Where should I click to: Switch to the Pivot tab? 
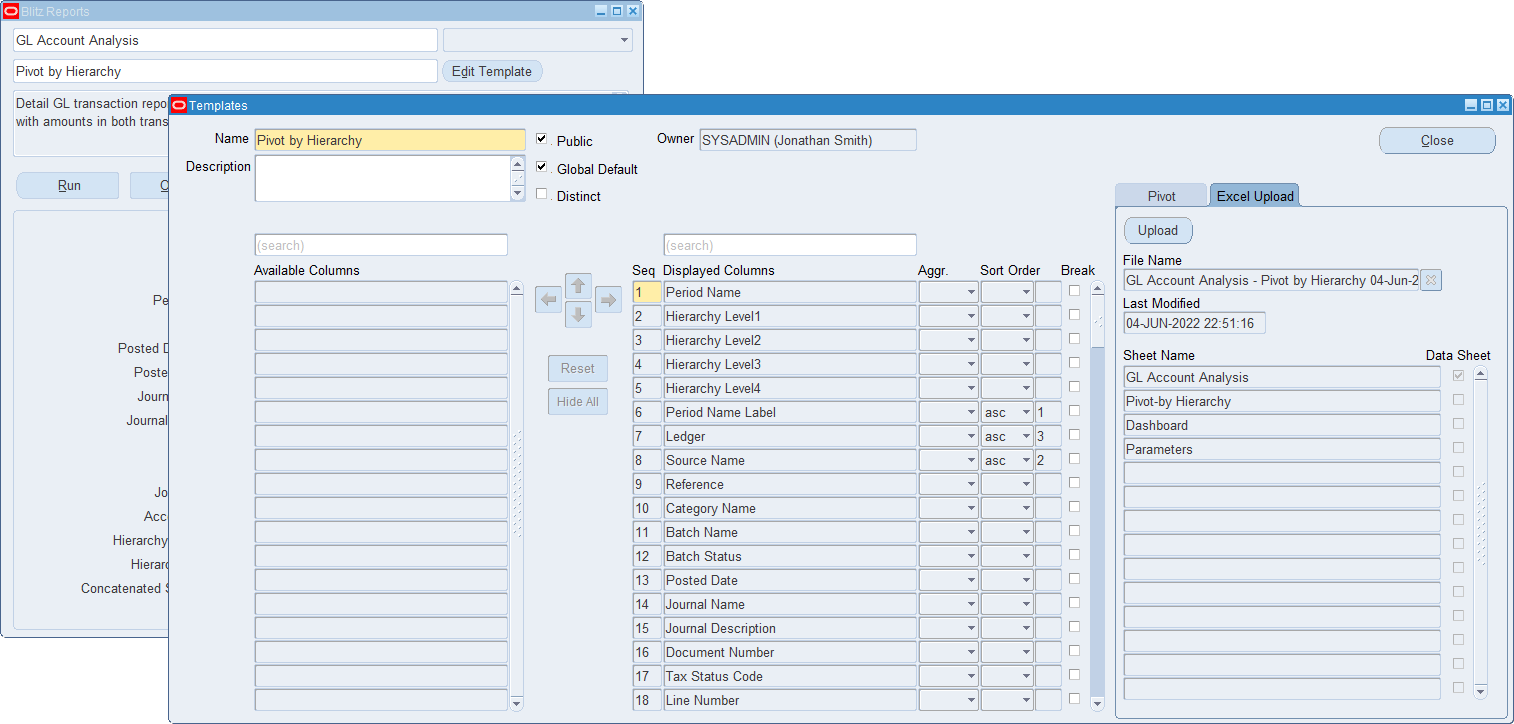1161,196
